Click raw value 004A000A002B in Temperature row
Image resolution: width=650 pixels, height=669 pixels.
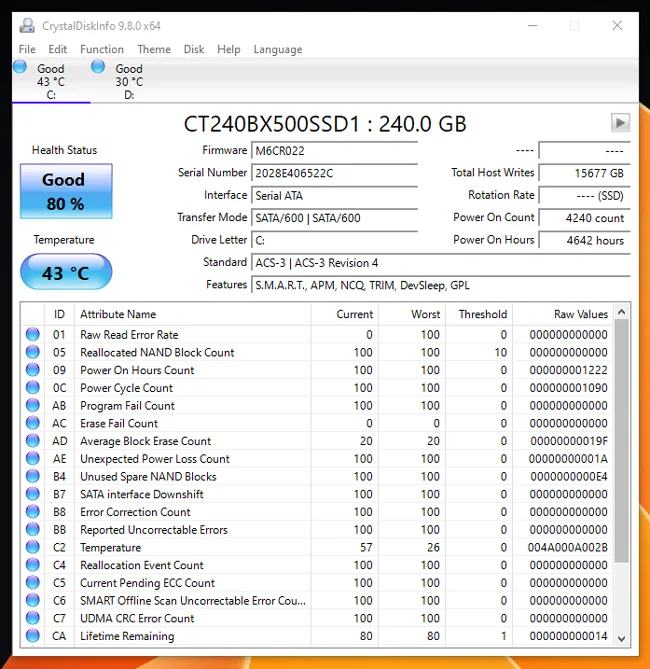click(567, 547)
